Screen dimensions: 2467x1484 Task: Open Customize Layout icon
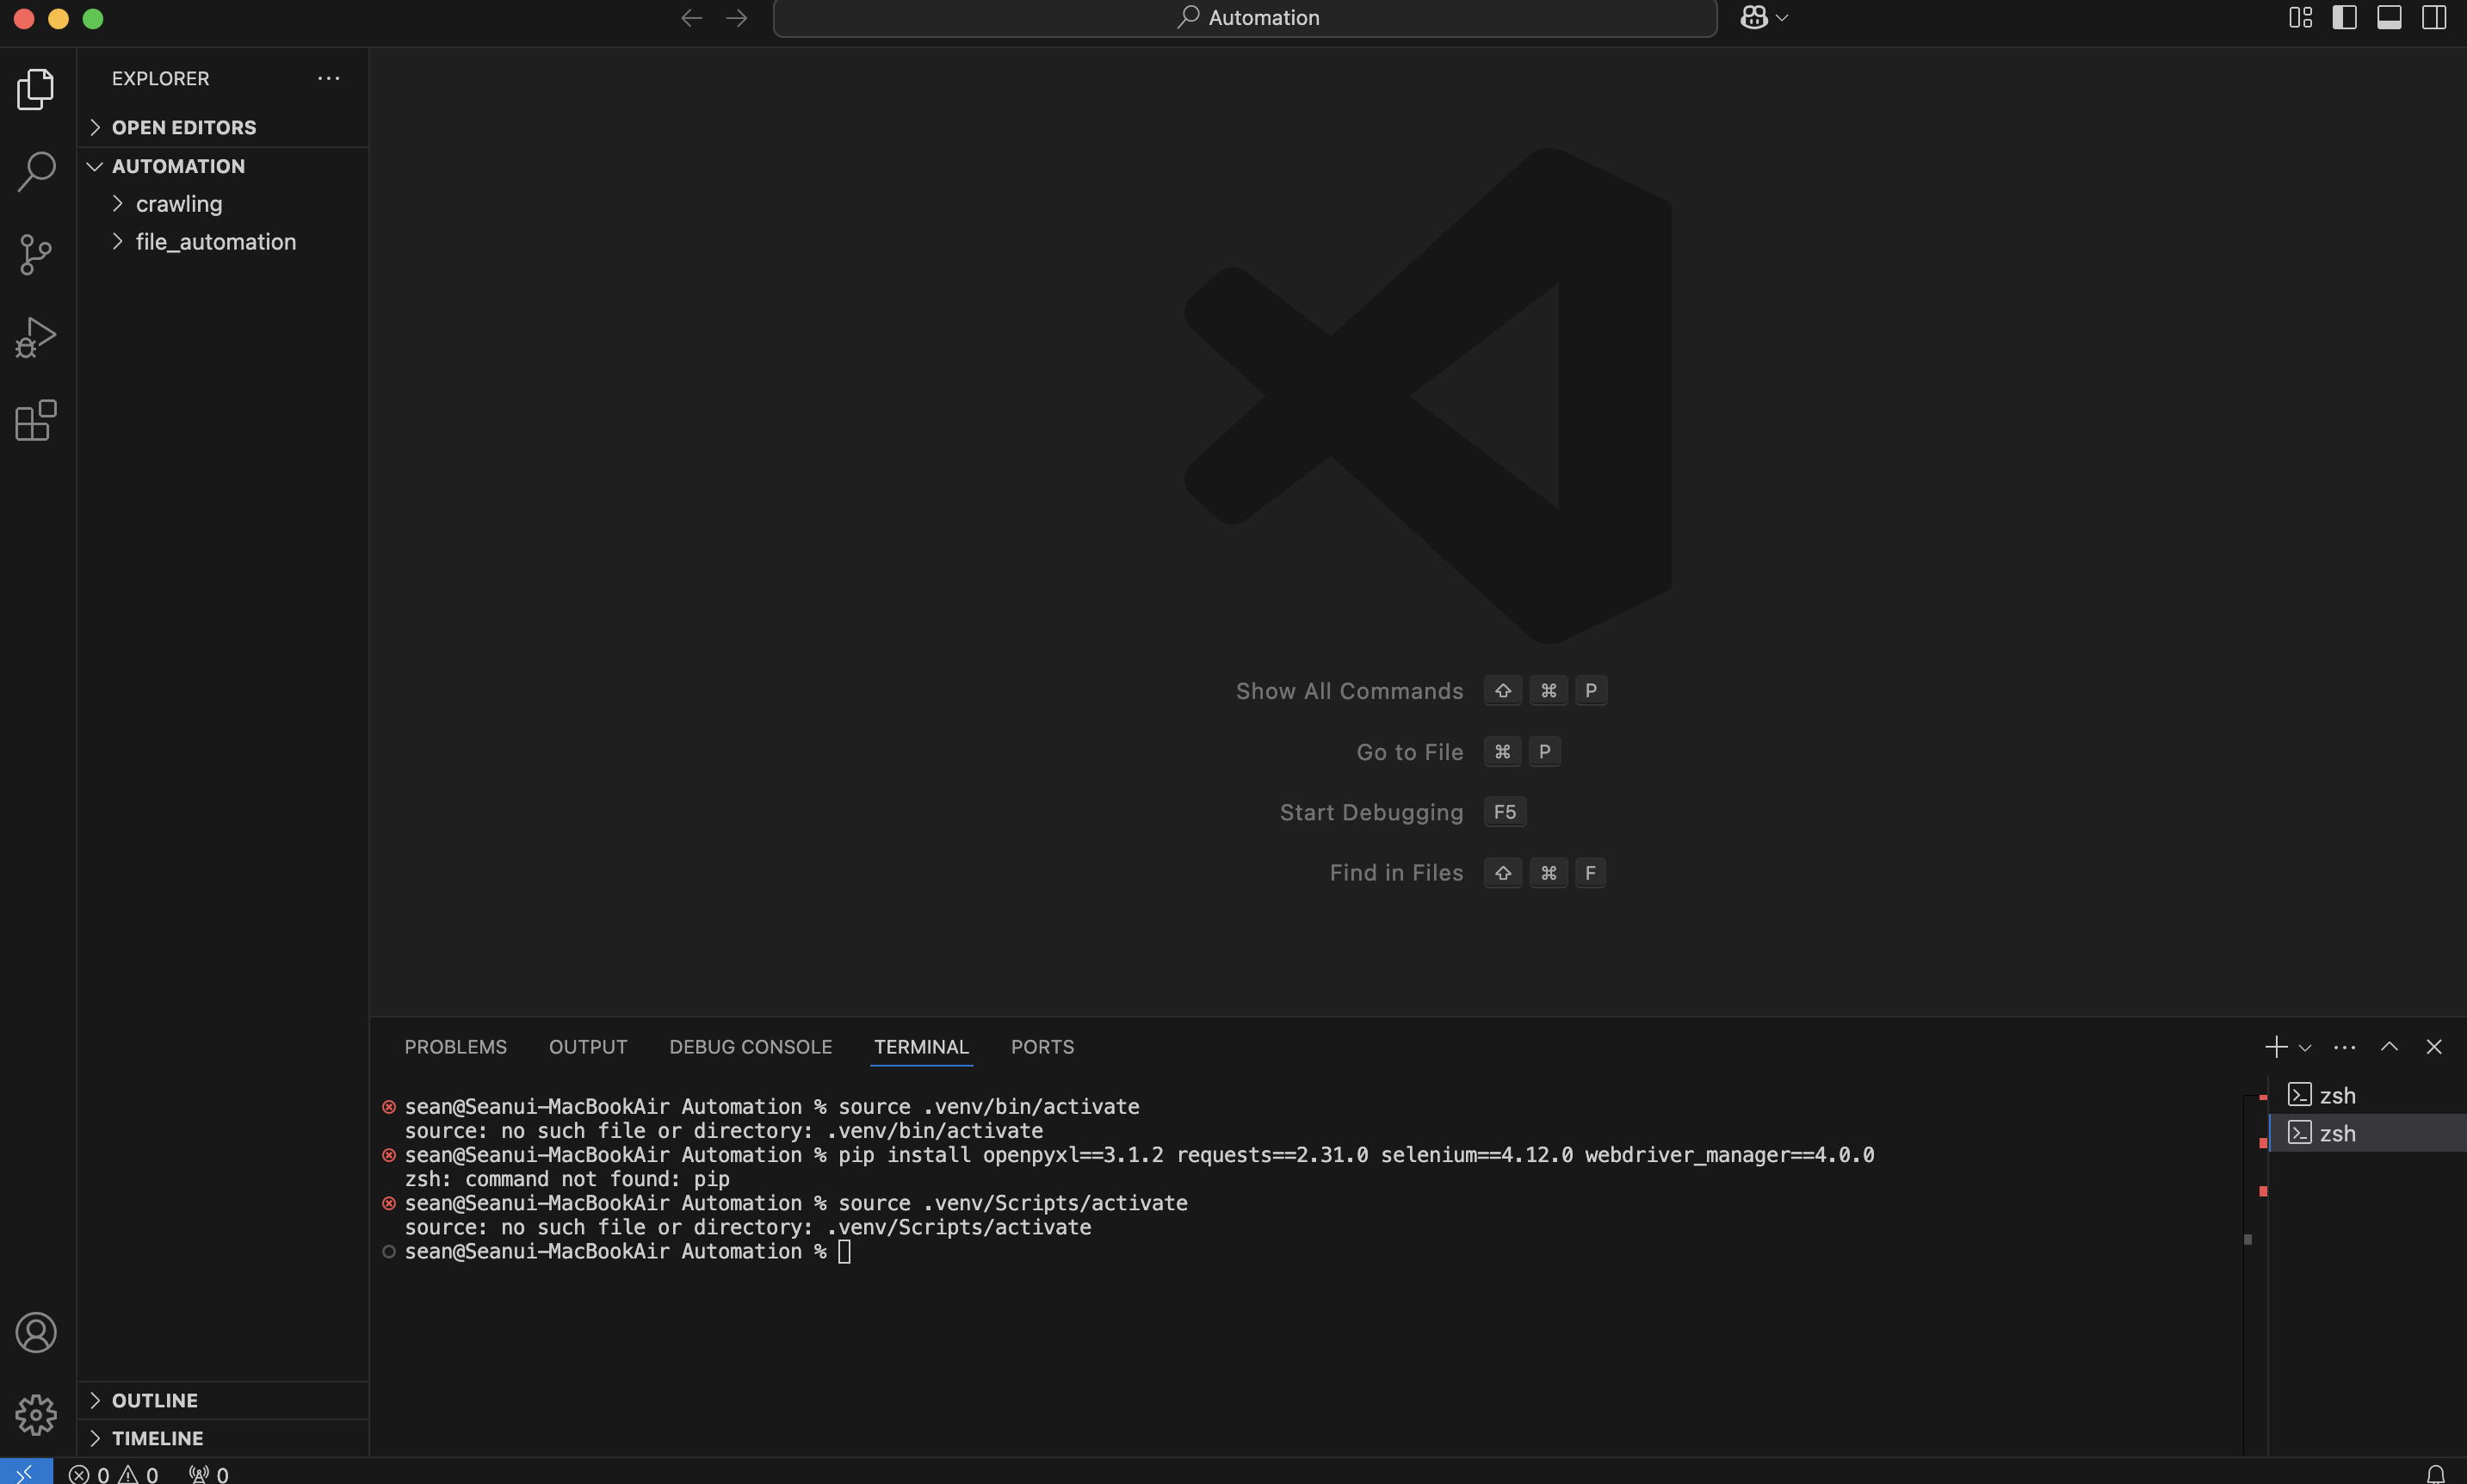(x=2300, y=18)
